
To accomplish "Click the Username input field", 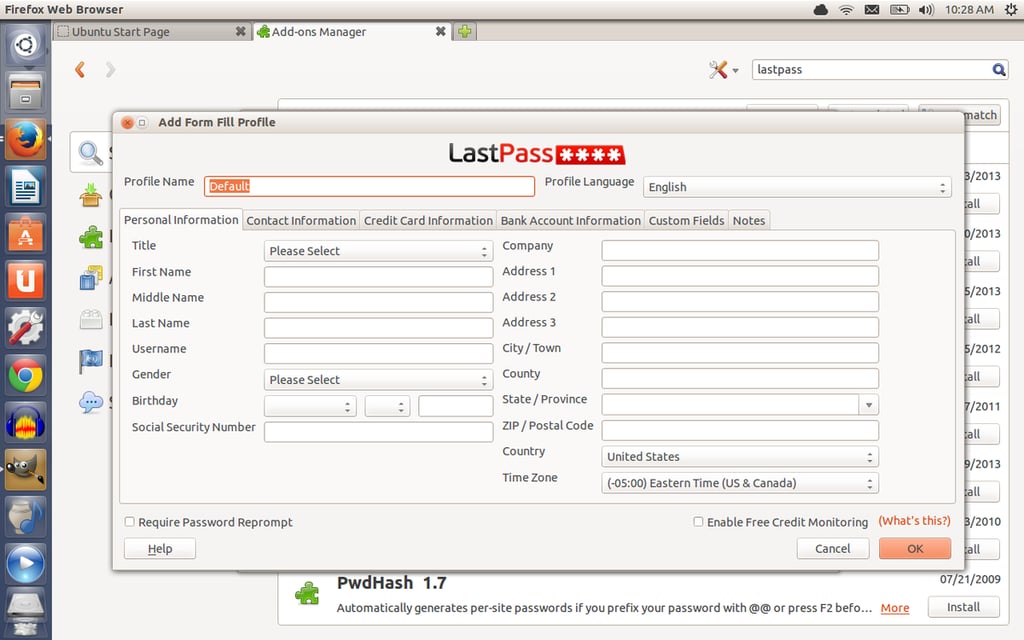I will pyautogui.click(x=378, y=353).
